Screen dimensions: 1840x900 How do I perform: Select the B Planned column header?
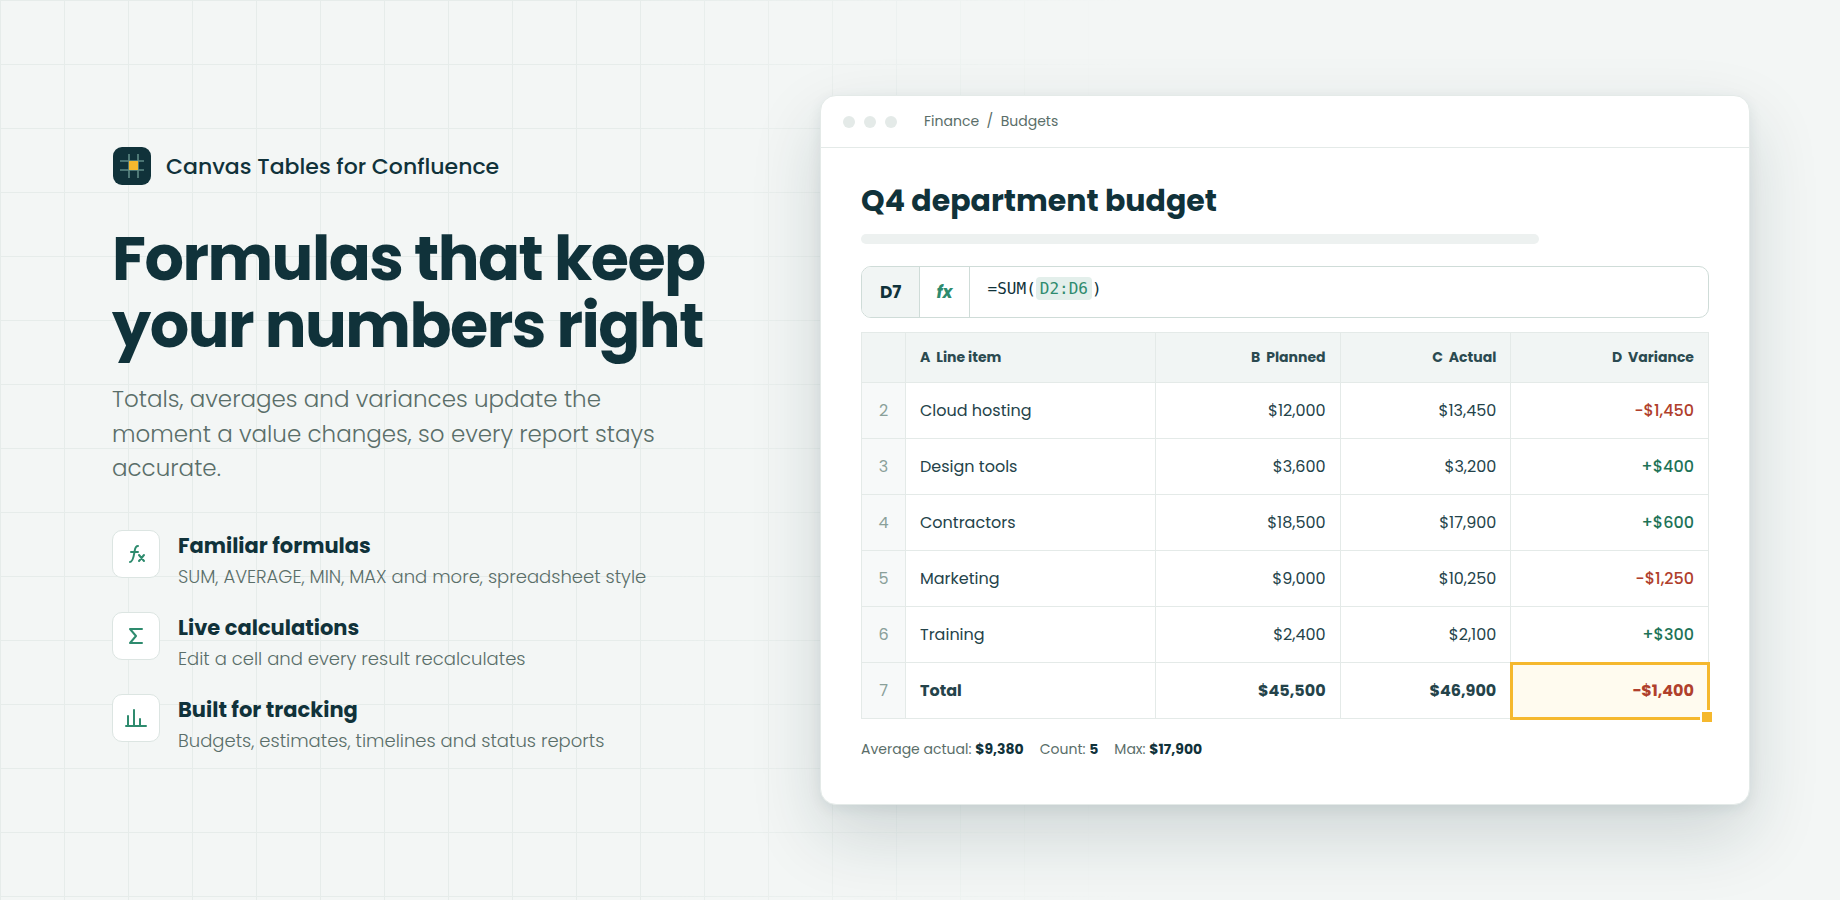(1248, 357)
